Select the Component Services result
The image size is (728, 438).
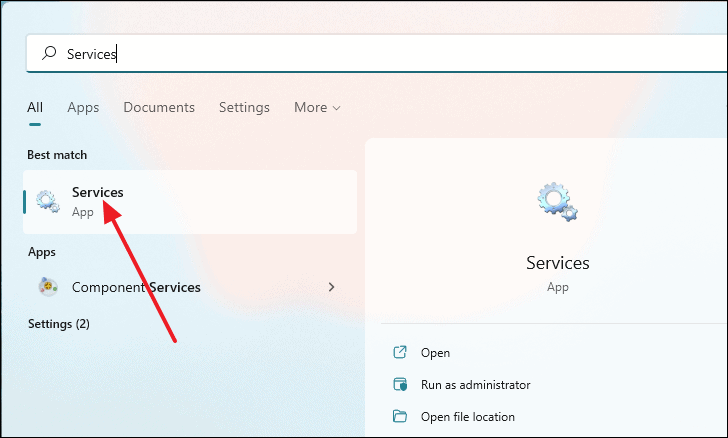[x=190, y=287]
